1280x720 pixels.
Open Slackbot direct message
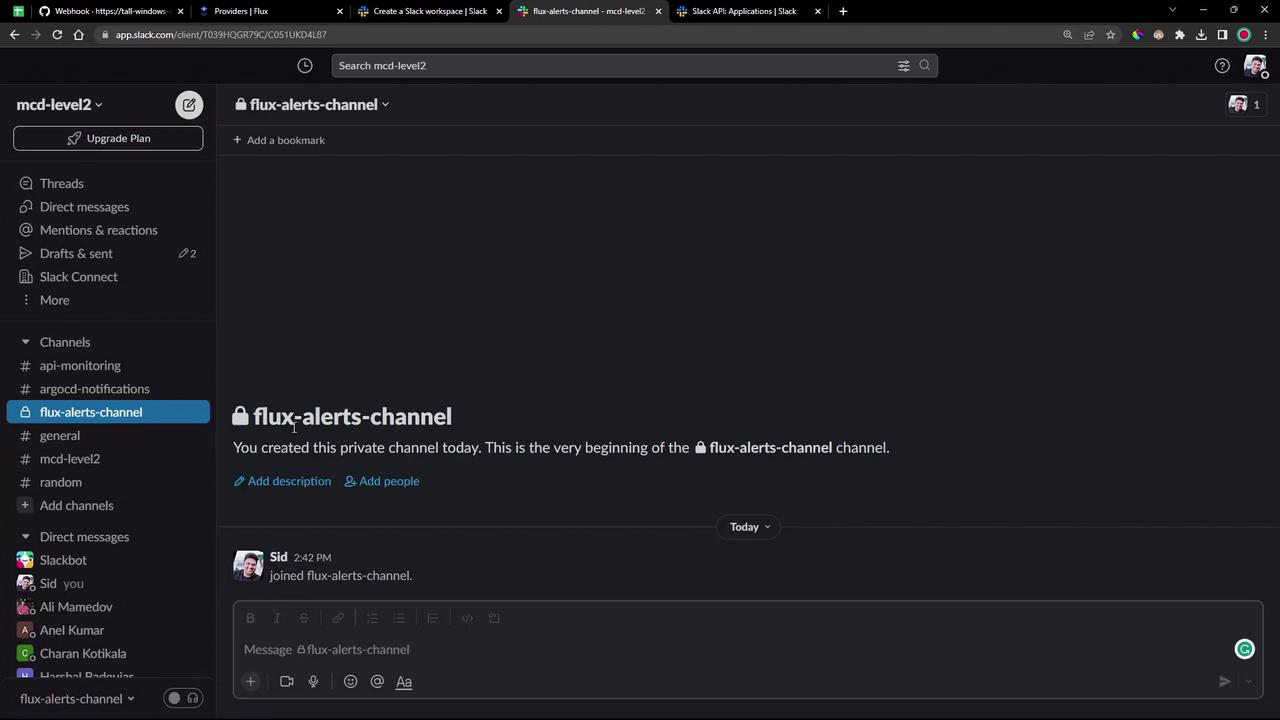[63, 561]
